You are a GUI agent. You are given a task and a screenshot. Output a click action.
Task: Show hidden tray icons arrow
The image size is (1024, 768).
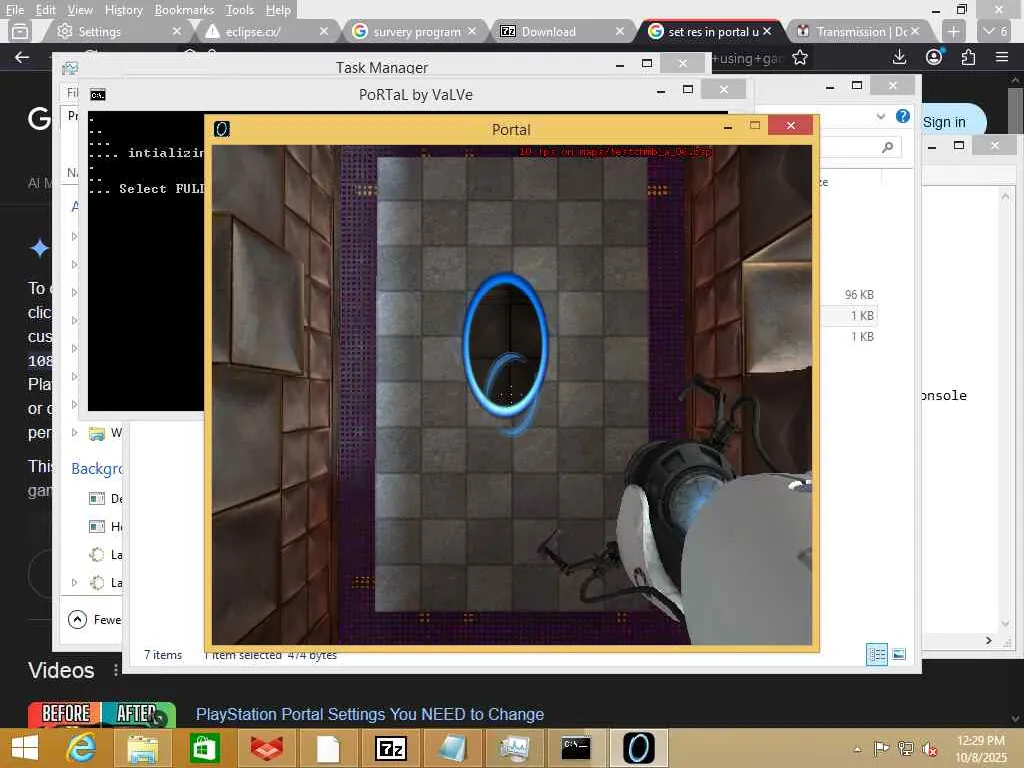tap(857, 749)
